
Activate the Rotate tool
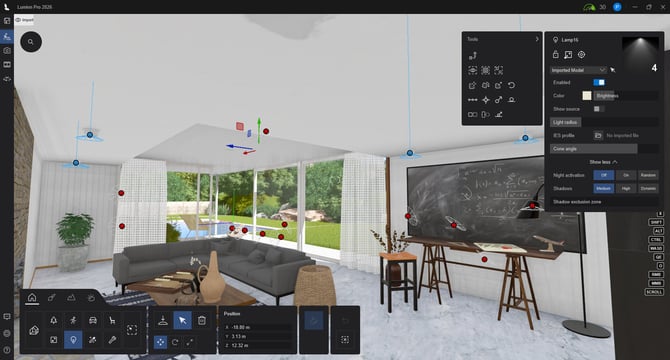[x=175, y=342]
